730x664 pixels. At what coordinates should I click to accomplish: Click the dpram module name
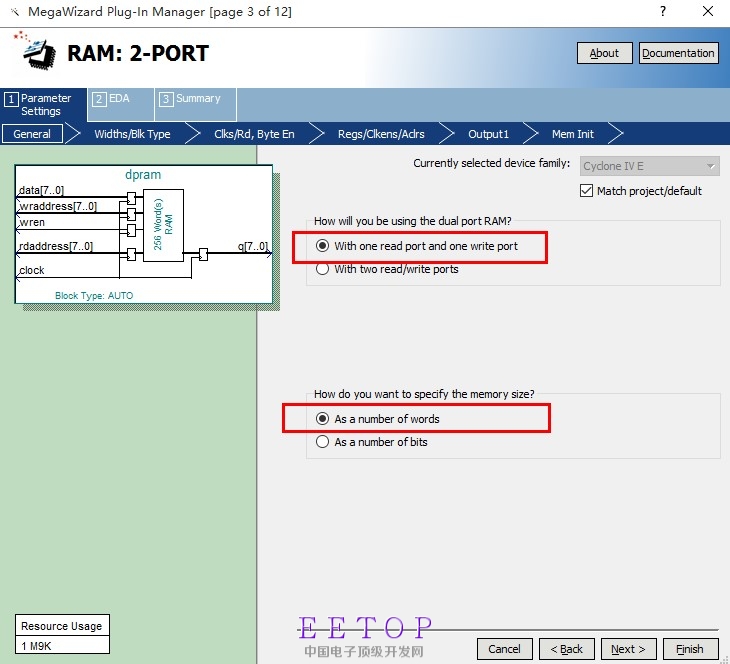[x=143, y=175]
